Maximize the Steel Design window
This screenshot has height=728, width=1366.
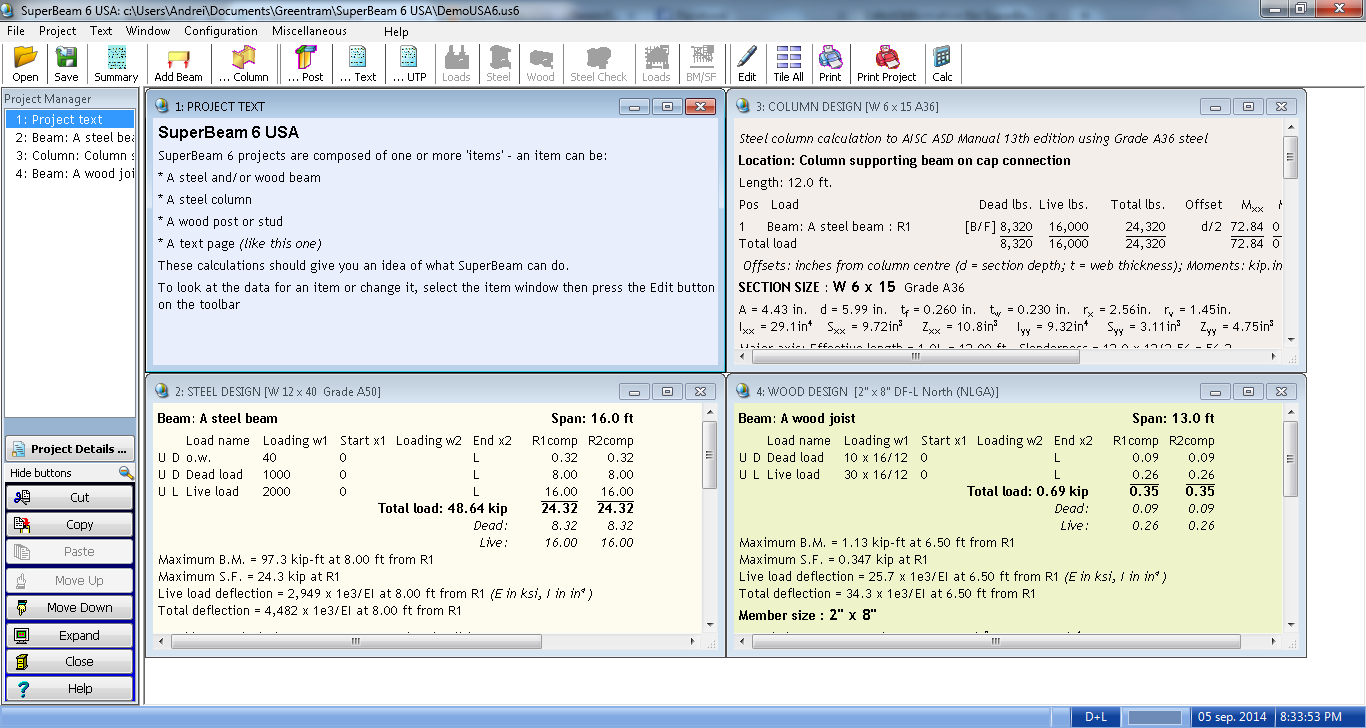pyautogui.click(x=668, y=391)
